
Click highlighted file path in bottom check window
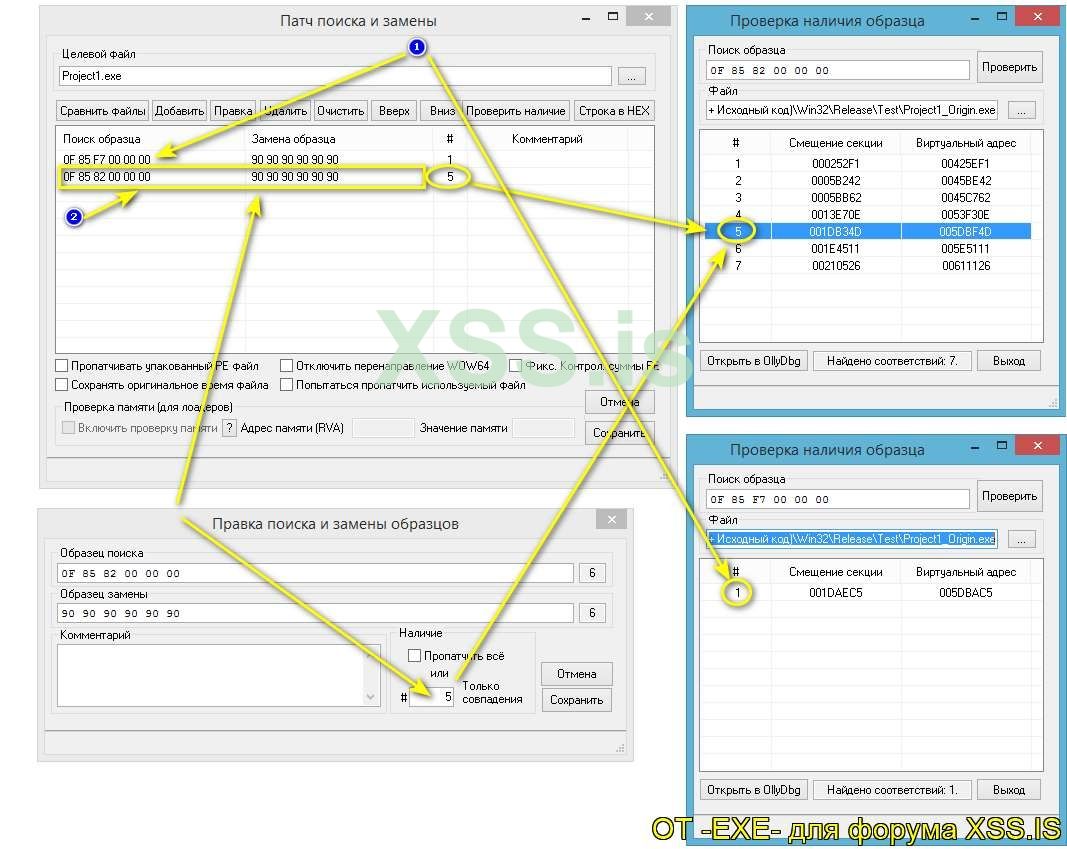pos(852,539)
